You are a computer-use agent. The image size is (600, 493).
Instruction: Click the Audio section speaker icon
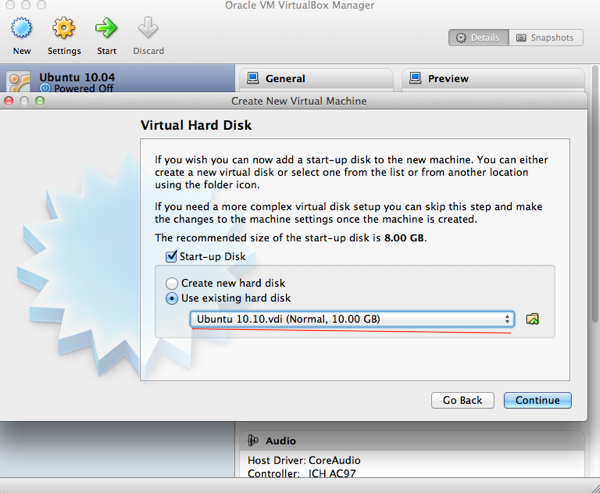pos(253,440)
